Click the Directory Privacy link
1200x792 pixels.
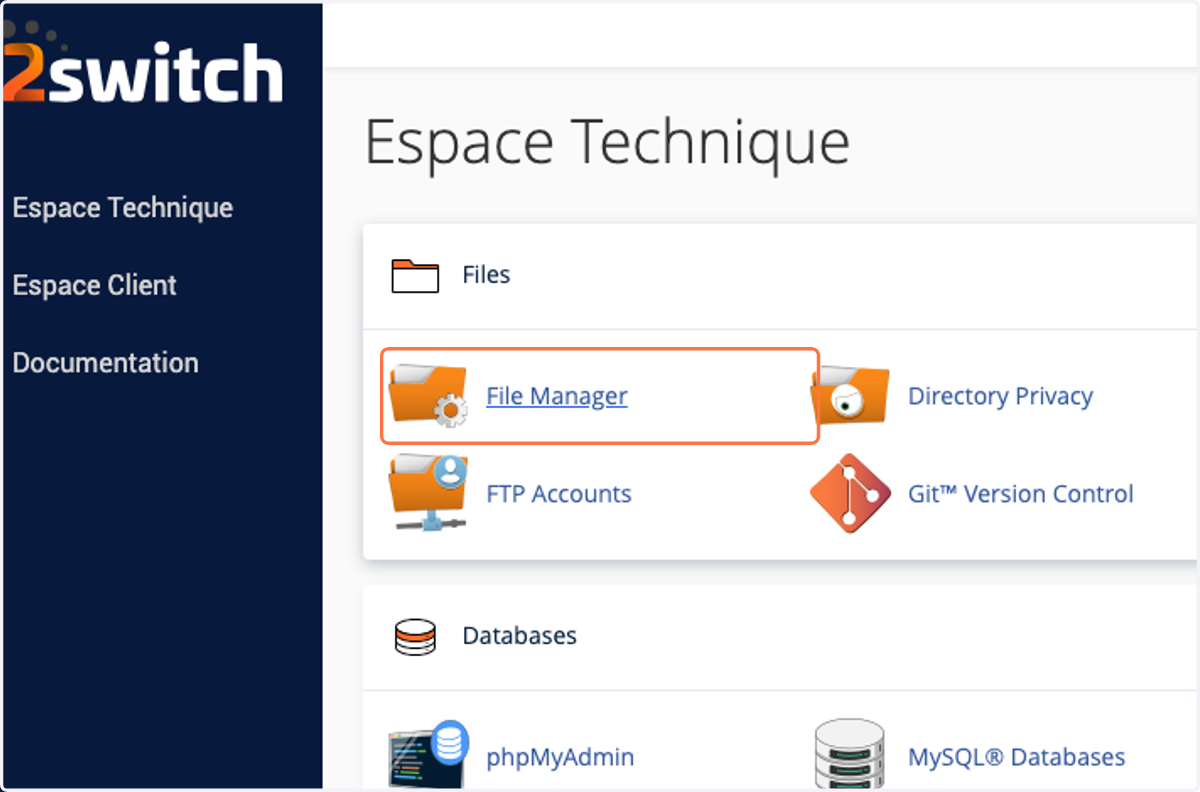coord(1000,396)
